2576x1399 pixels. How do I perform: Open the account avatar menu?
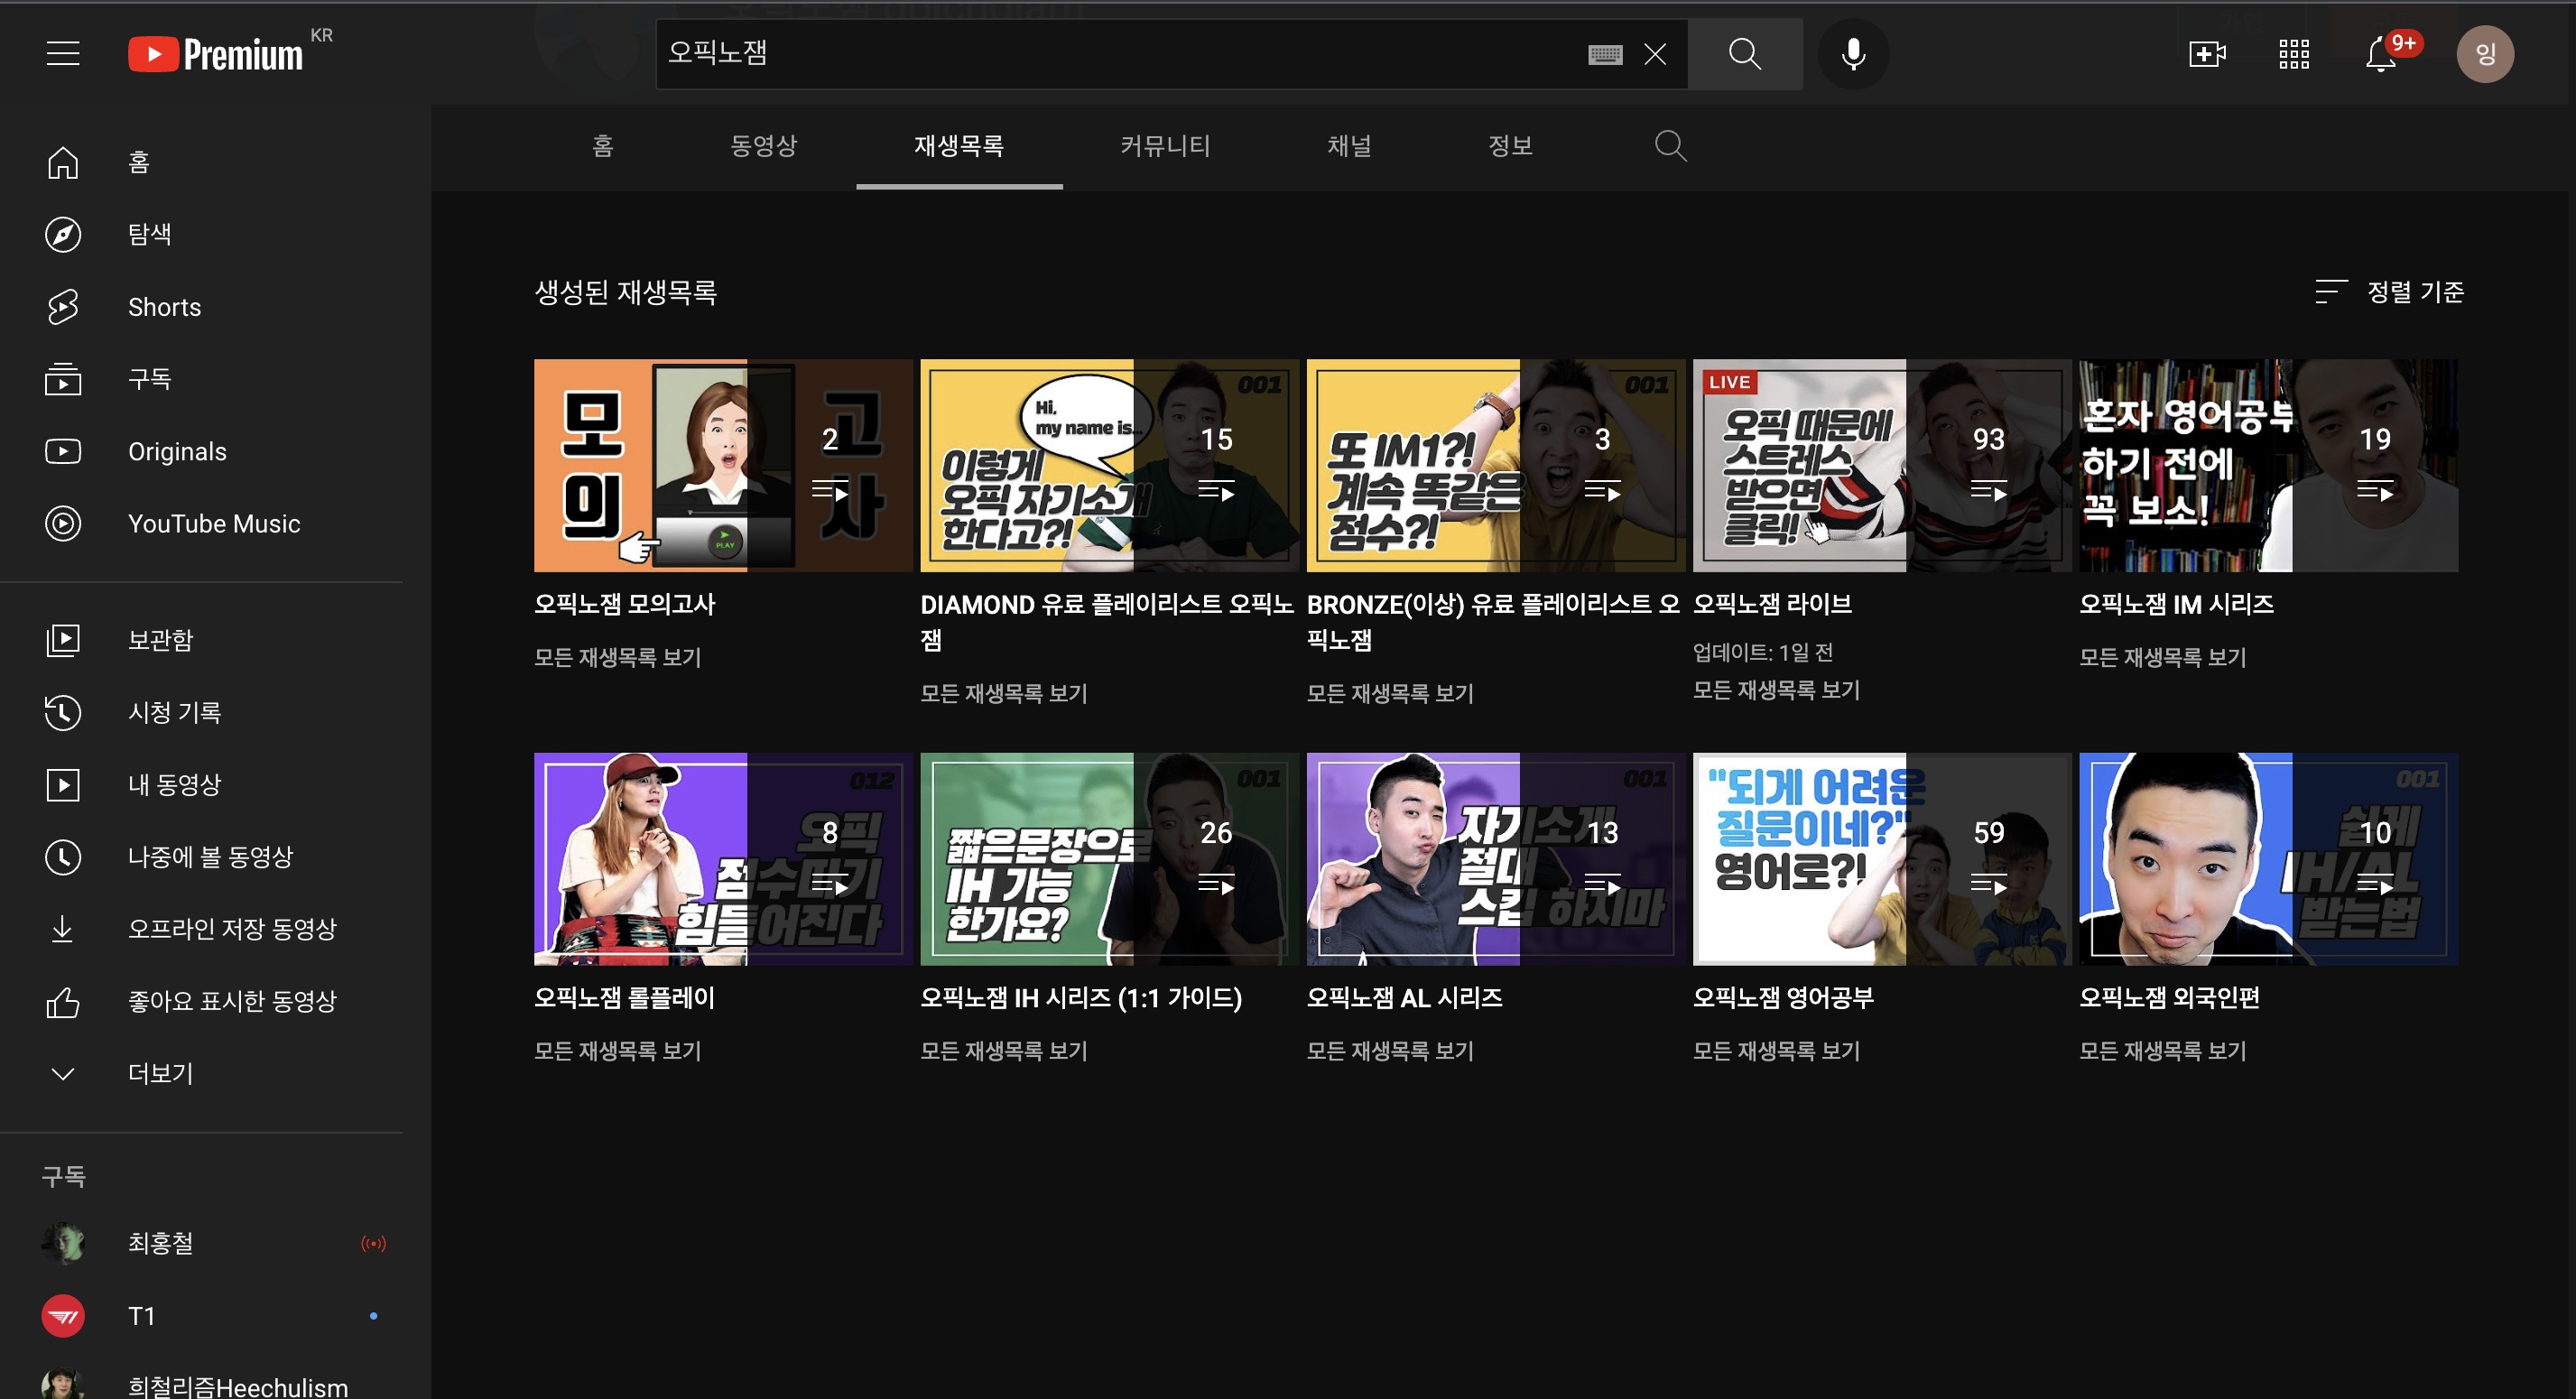2484,54
